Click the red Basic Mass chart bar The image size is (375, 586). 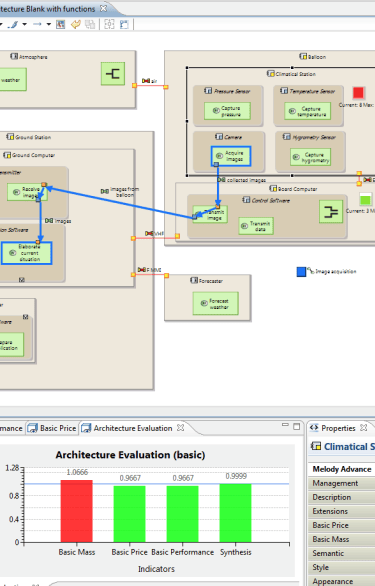[x=77, y=511]
